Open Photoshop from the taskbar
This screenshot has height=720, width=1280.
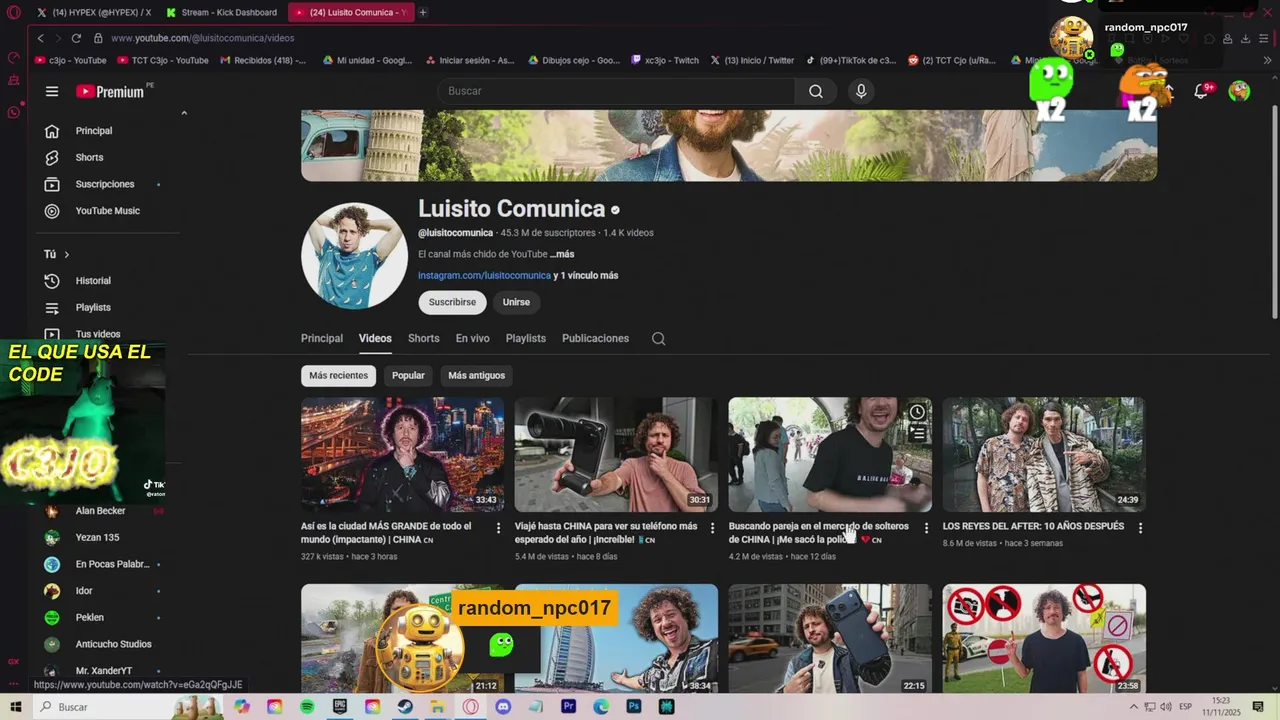click(x=633, y=707)
